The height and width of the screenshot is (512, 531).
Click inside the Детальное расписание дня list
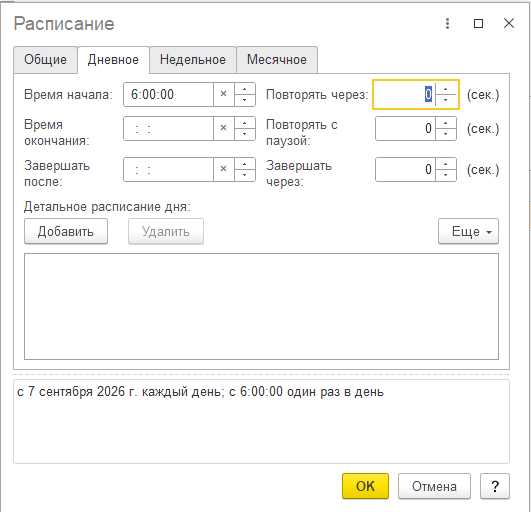(261, 306)
